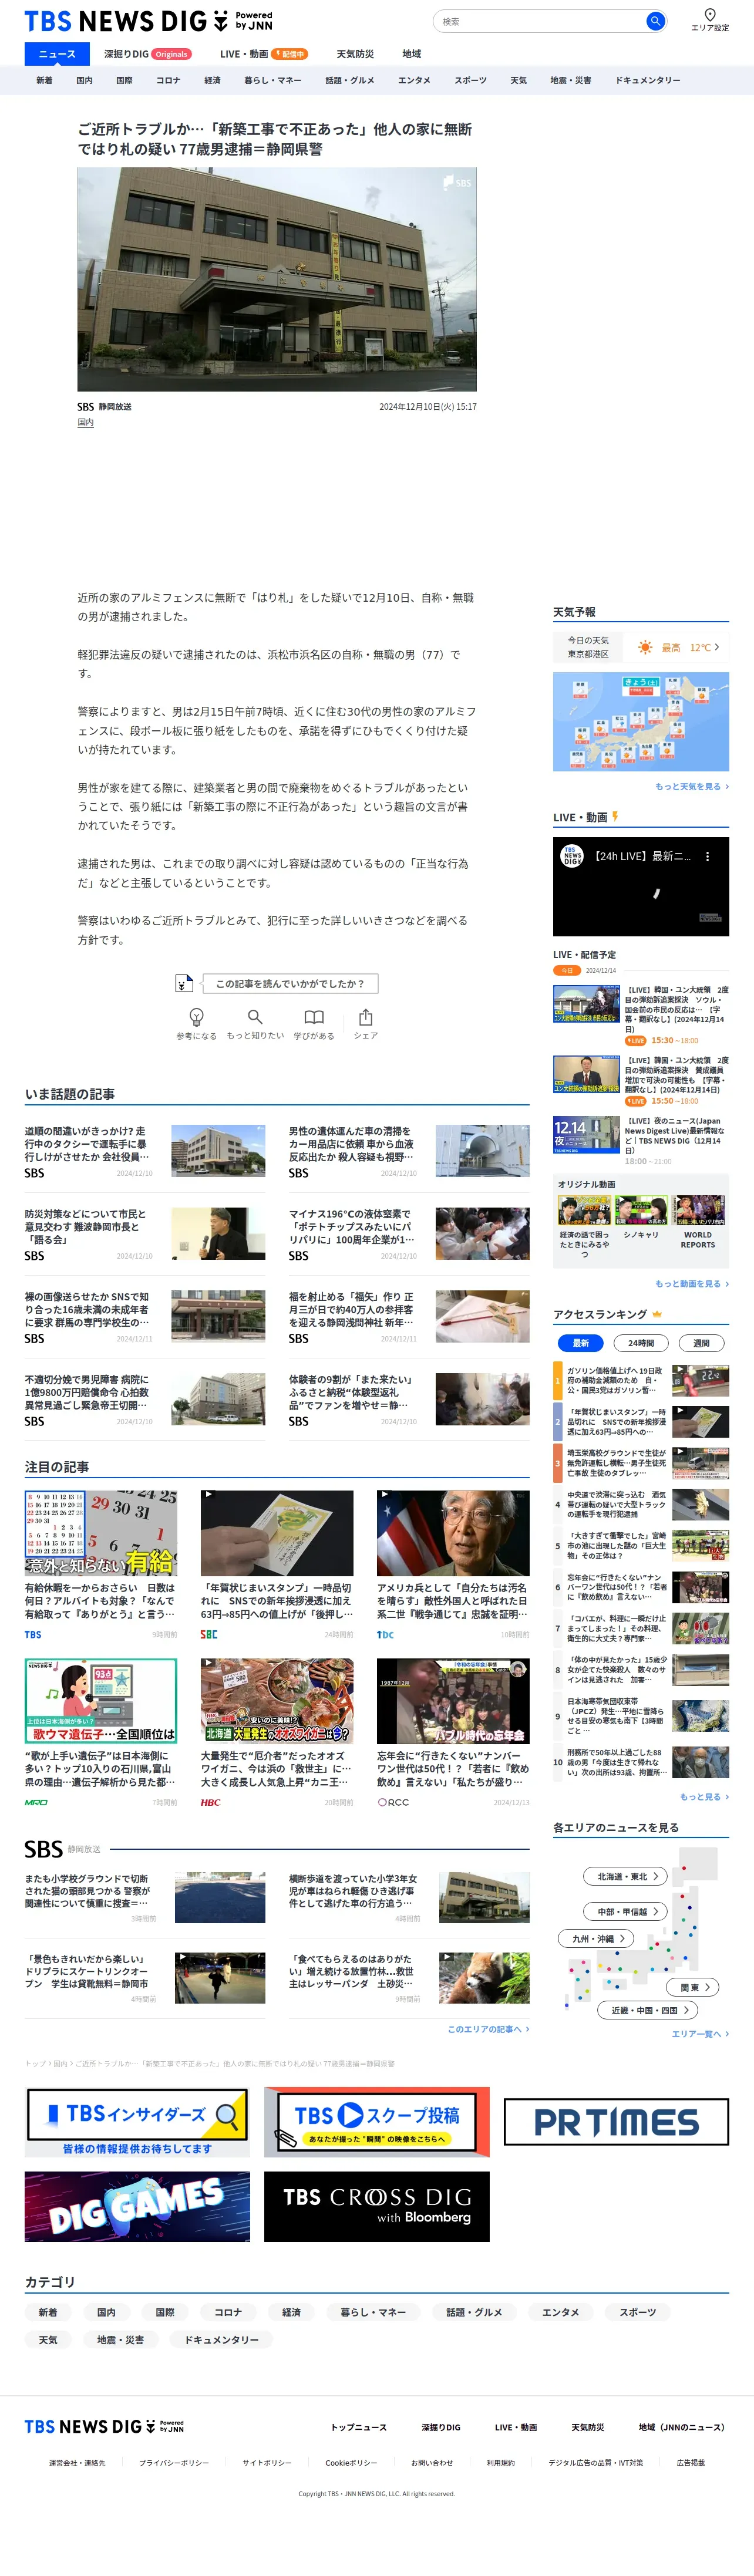Open ranking item 1 about ガソリン価格値上げ
This screenshot has height=2576, width=754.
(x=641, y=1381)
